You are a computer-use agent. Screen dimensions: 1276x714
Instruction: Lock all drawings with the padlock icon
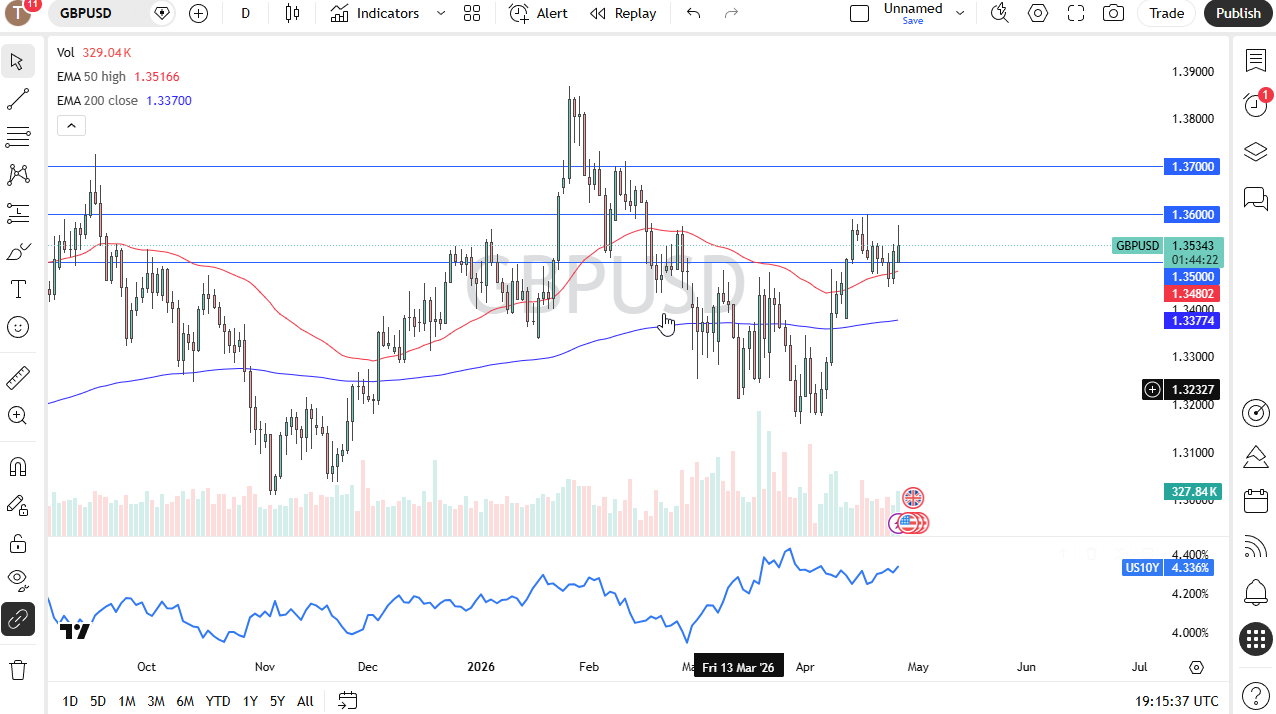17,543
